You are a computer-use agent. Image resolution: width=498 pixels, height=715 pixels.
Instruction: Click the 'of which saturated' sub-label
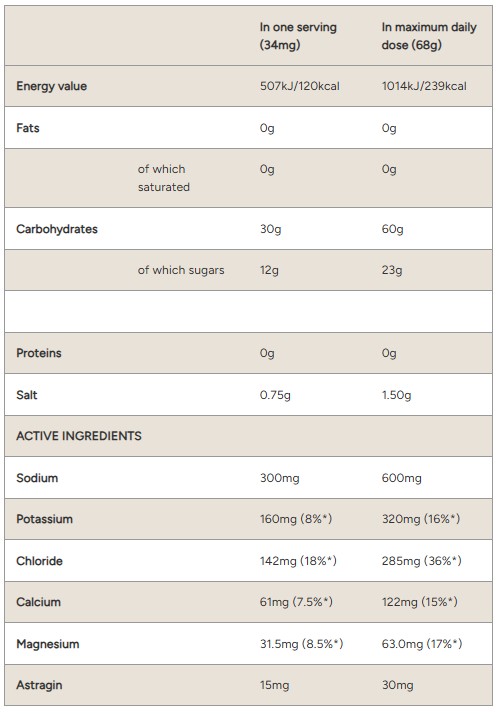pos(164,178)
